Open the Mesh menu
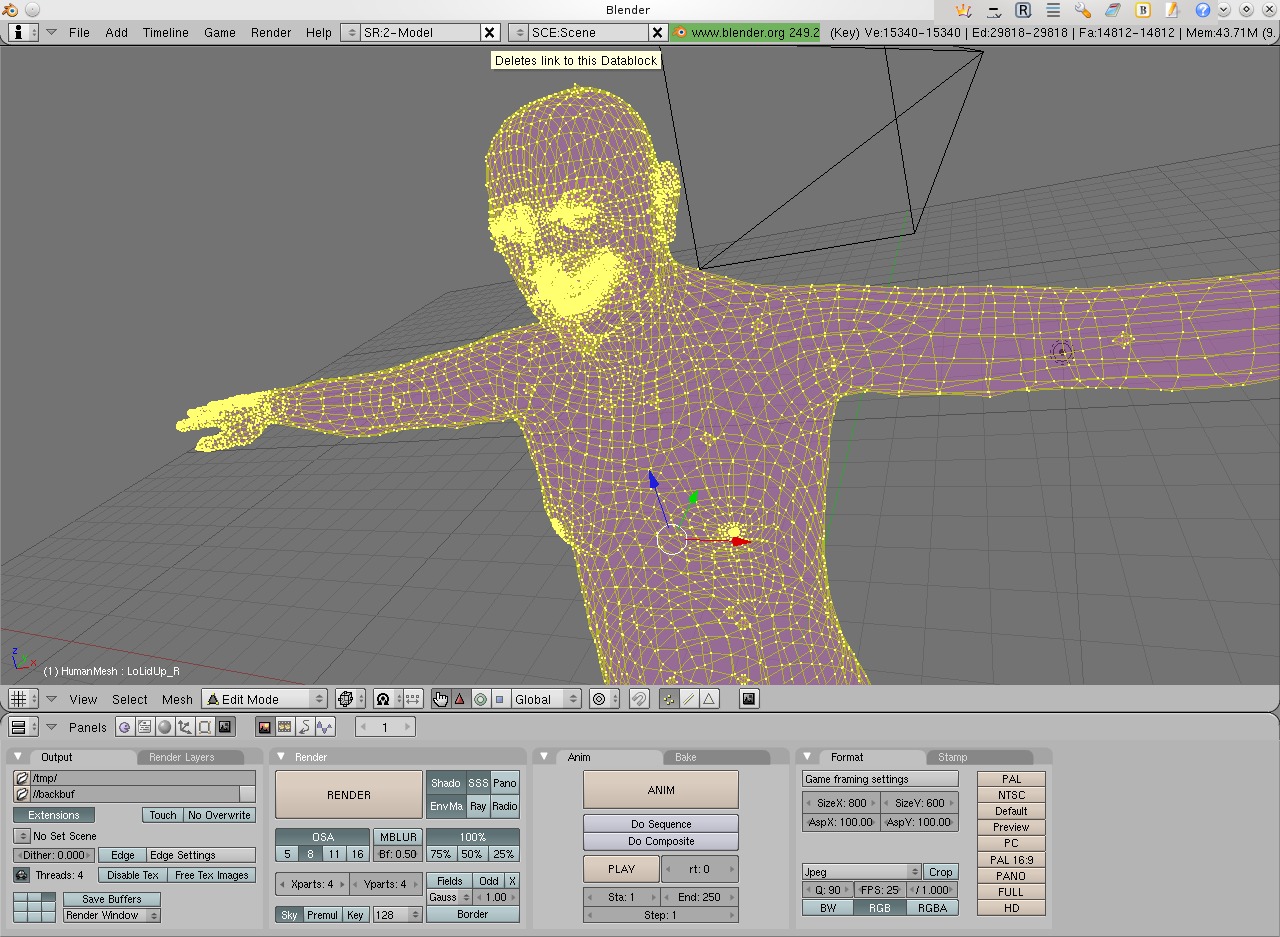 pos(177,699)
